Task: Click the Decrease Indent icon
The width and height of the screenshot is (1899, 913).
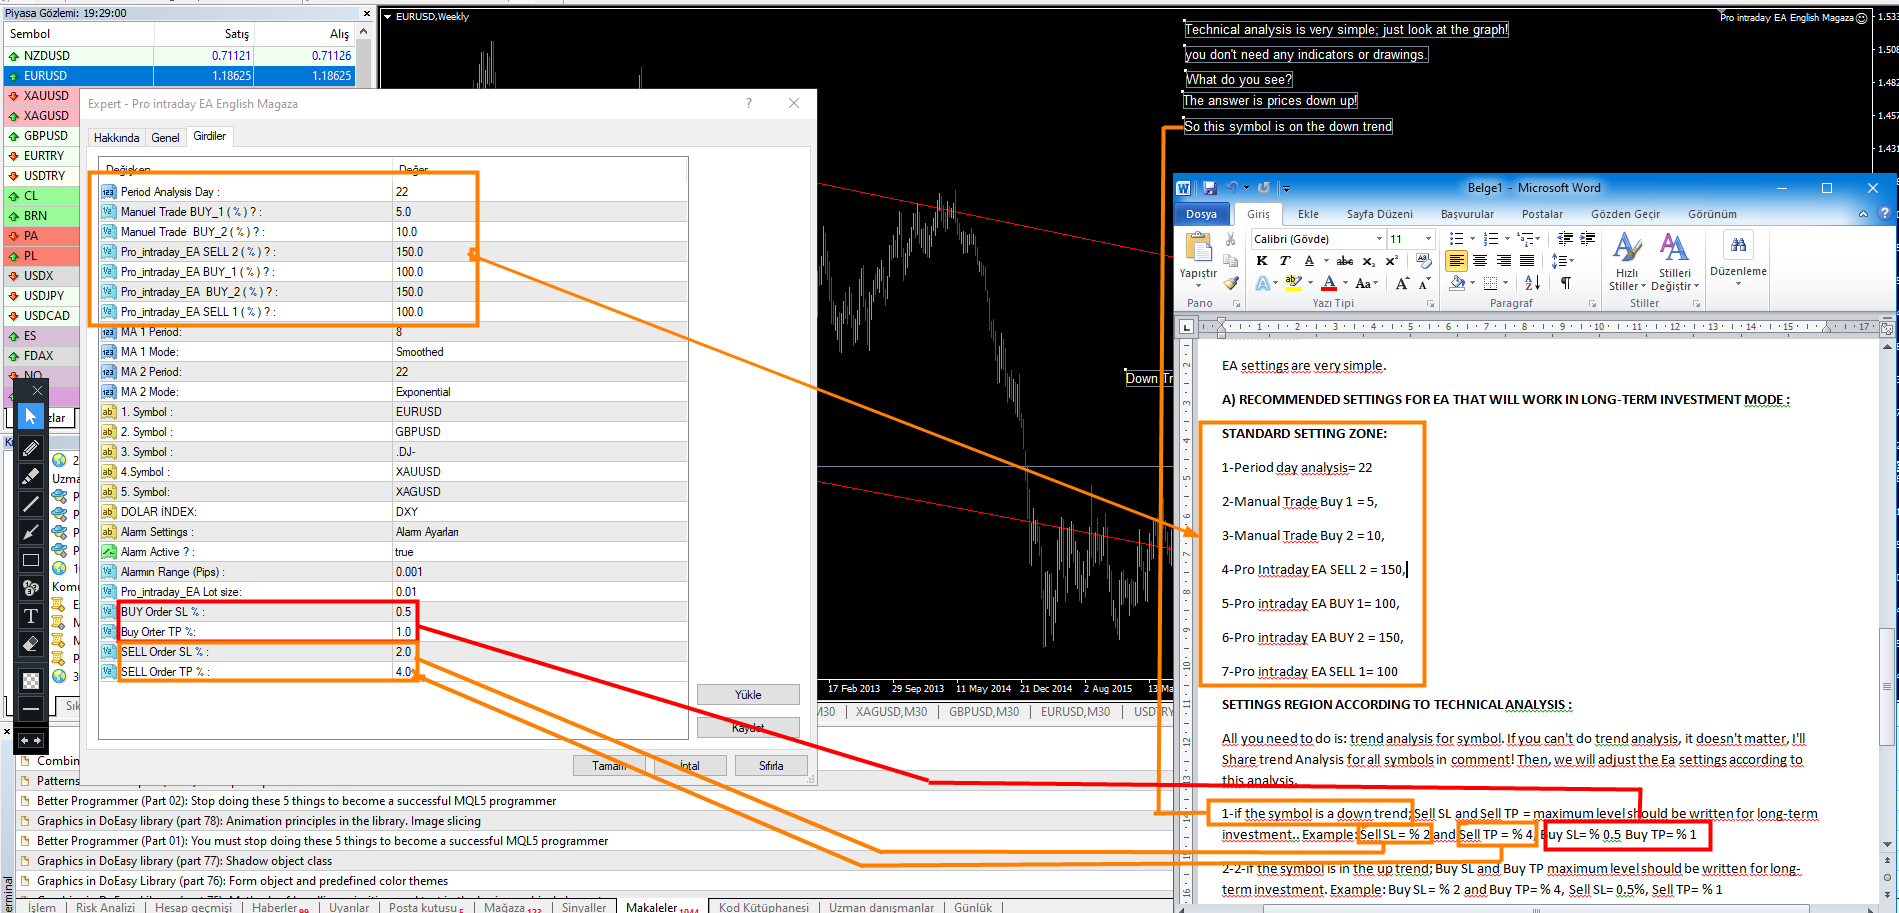Action: click(x=1565, y=239)
